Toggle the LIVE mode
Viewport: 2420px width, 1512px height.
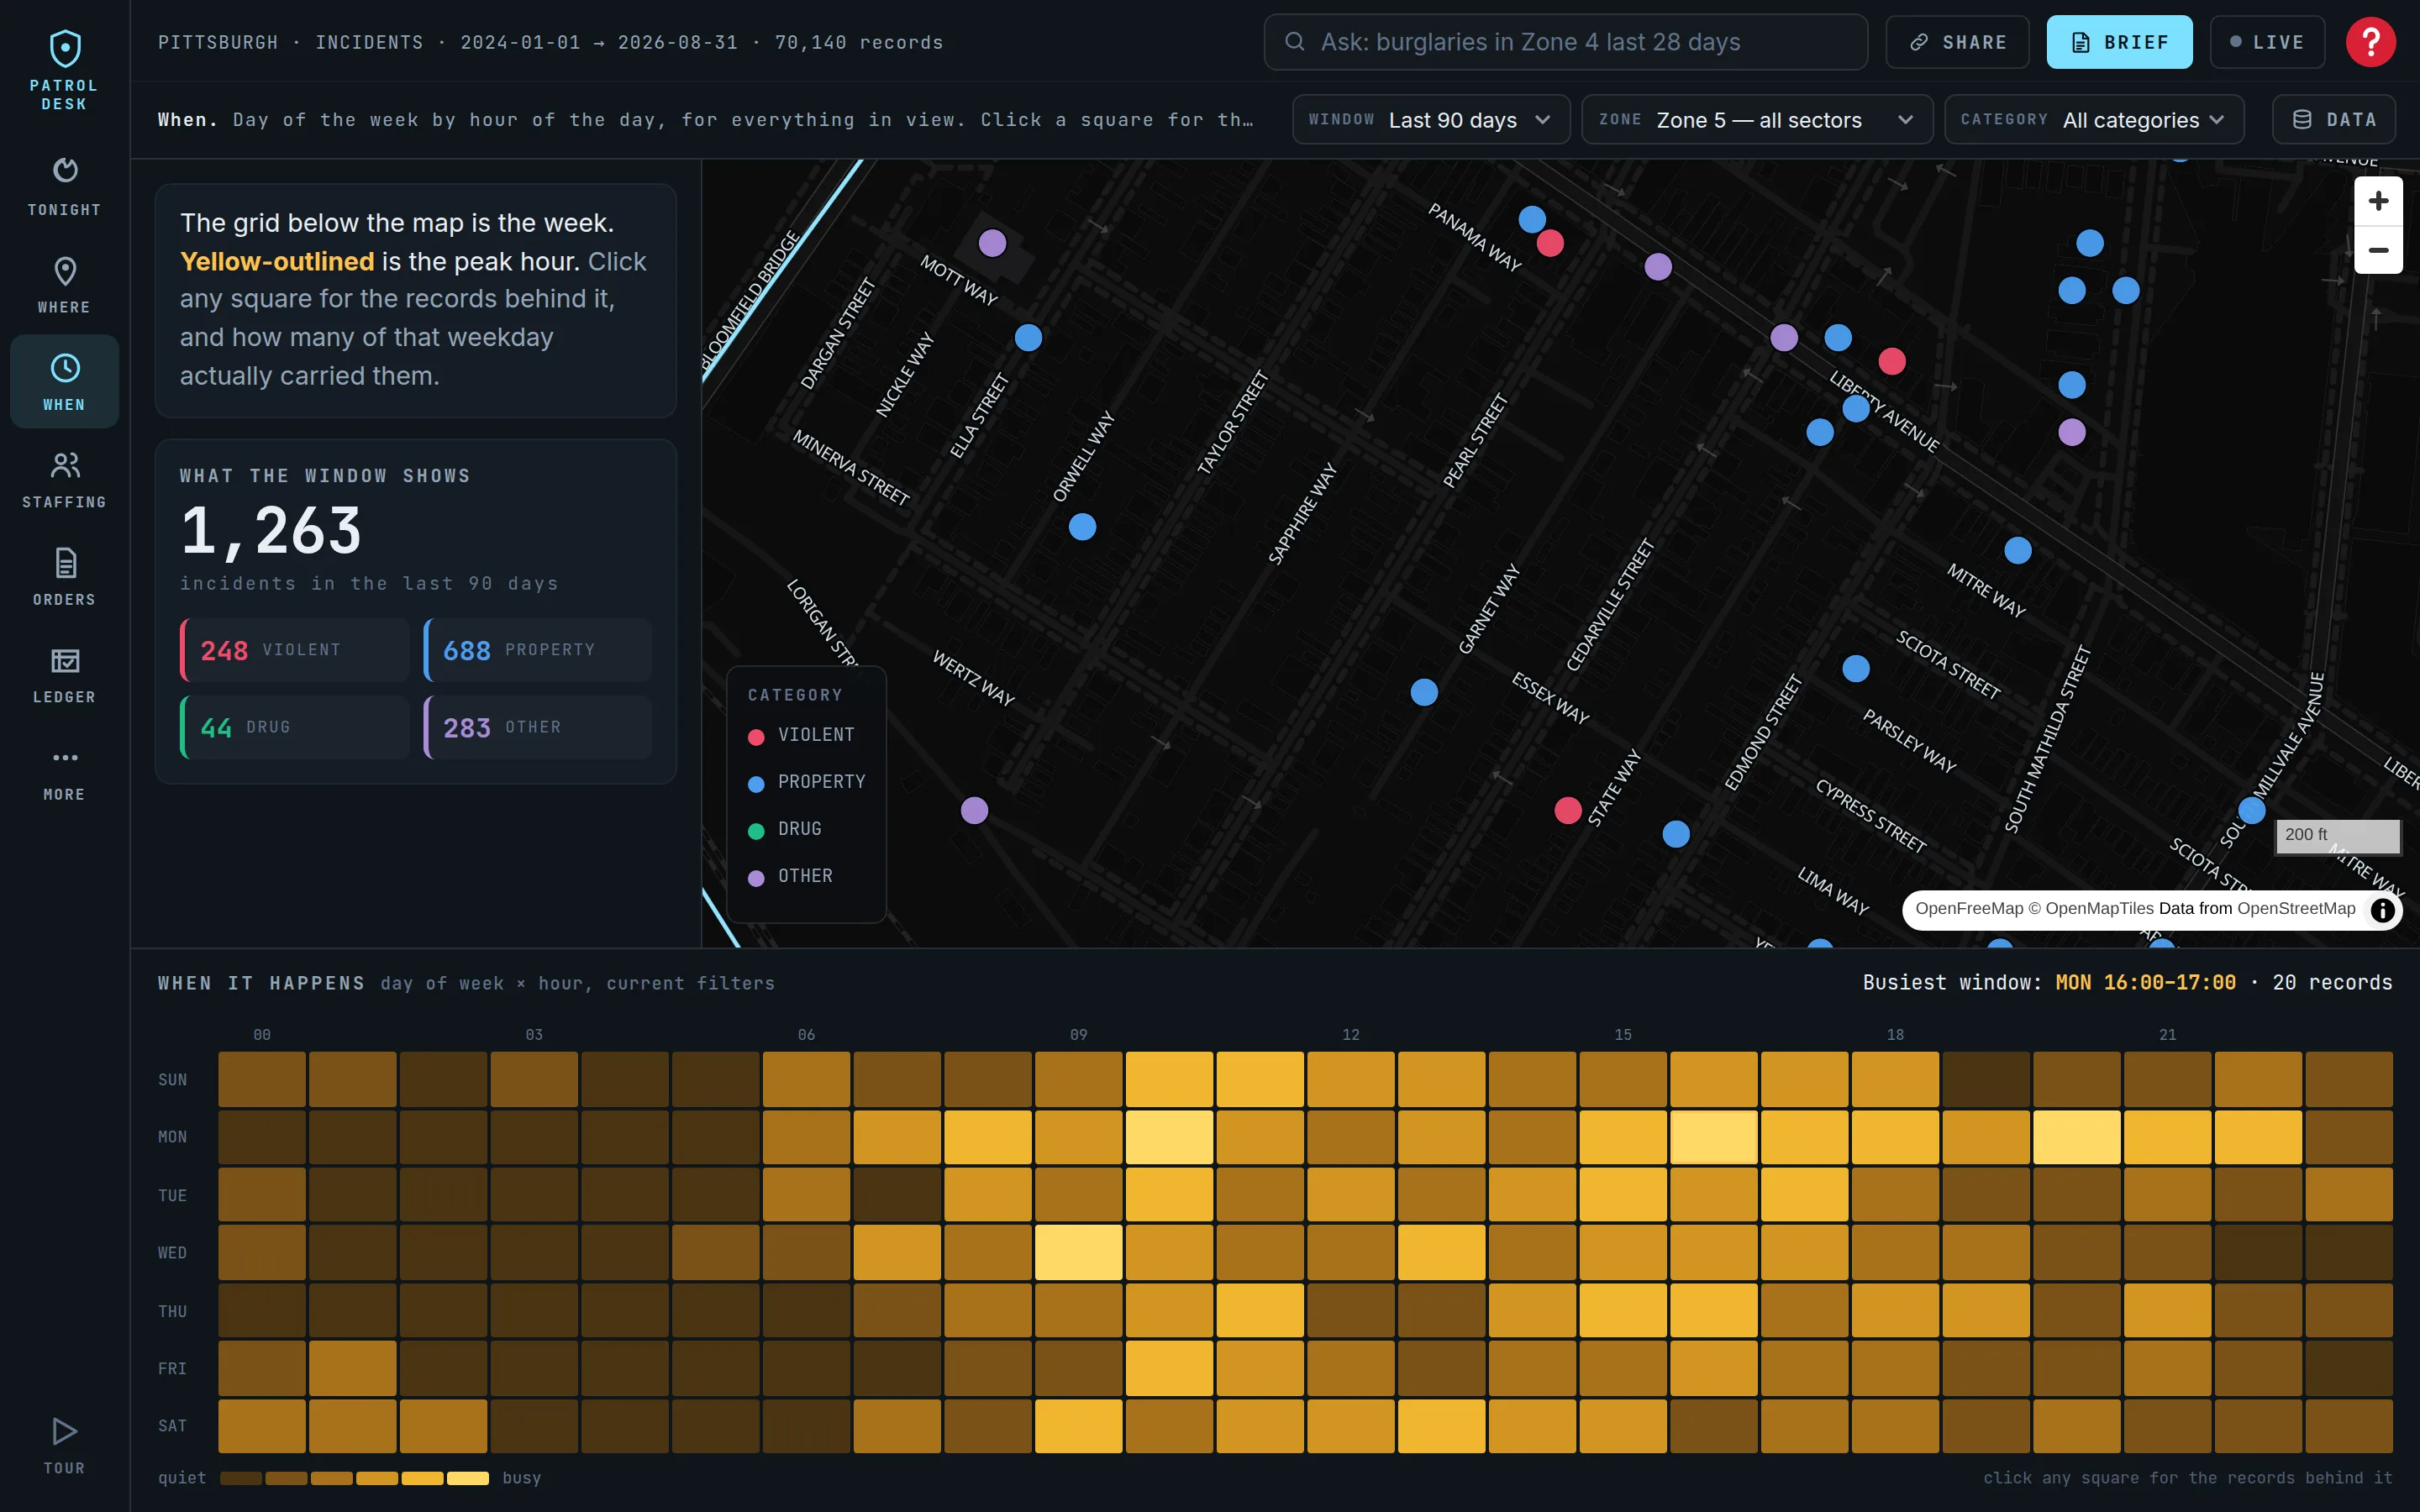click(2267, 42)
